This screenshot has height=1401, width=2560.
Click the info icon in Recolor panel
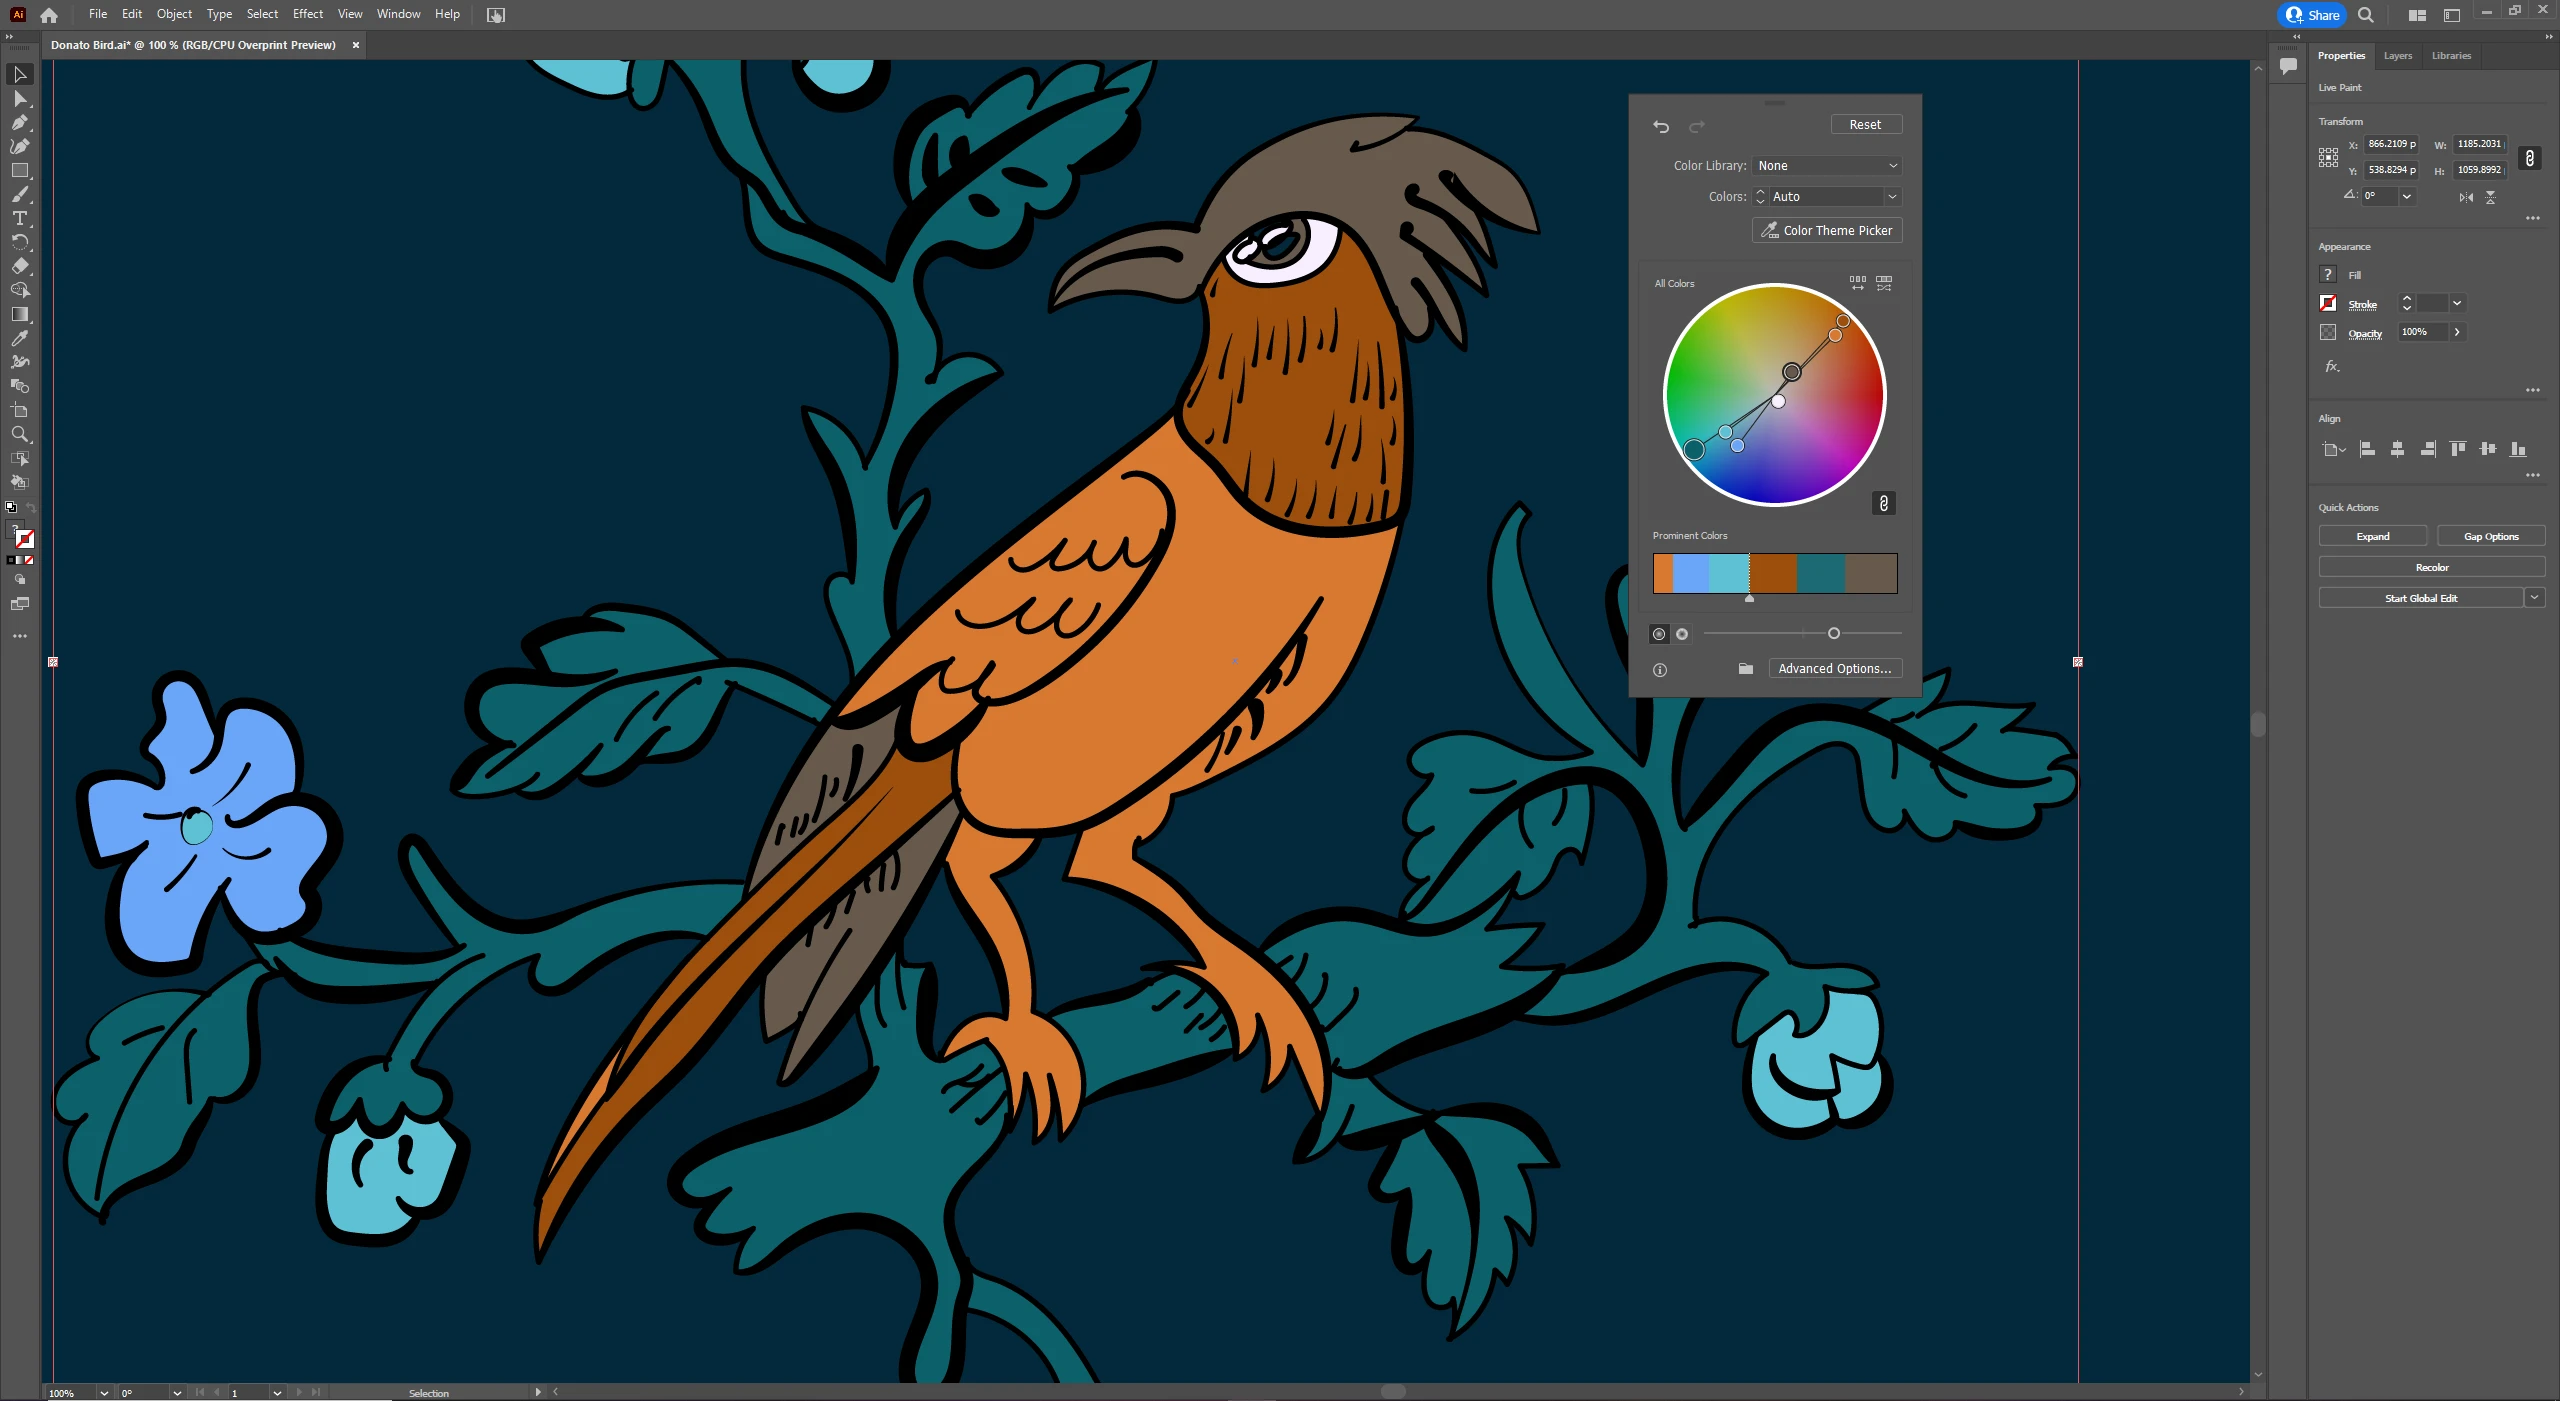click(1660, 670)
